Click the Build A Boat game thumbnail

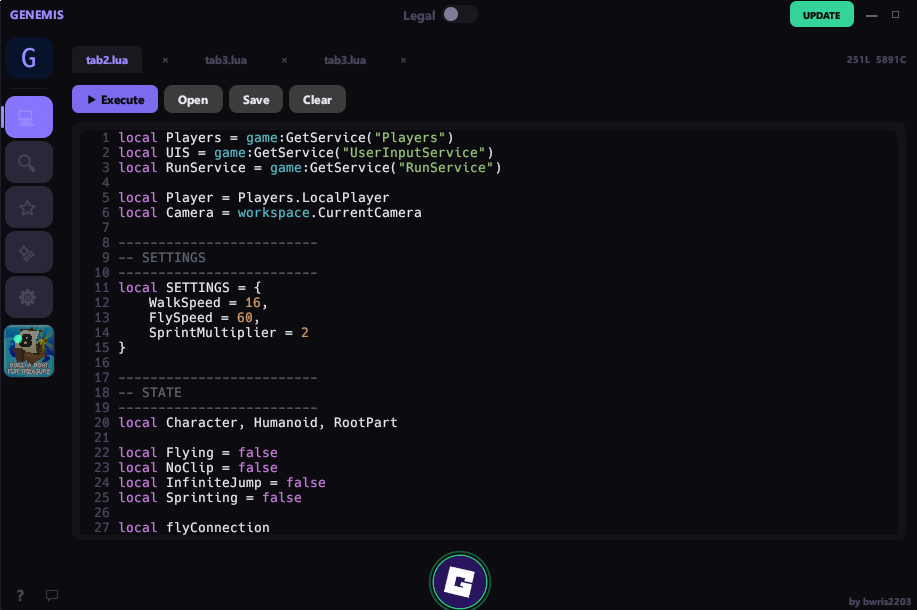click(29, 351)
